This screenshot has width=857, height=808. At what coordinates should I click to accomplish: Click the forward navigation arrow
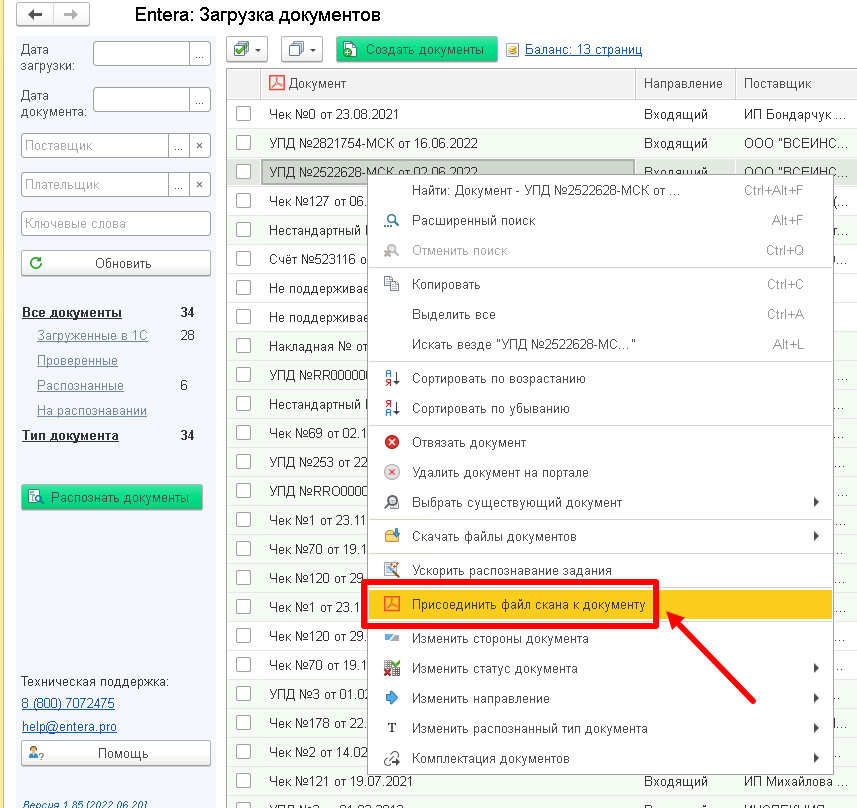(71, 14)
